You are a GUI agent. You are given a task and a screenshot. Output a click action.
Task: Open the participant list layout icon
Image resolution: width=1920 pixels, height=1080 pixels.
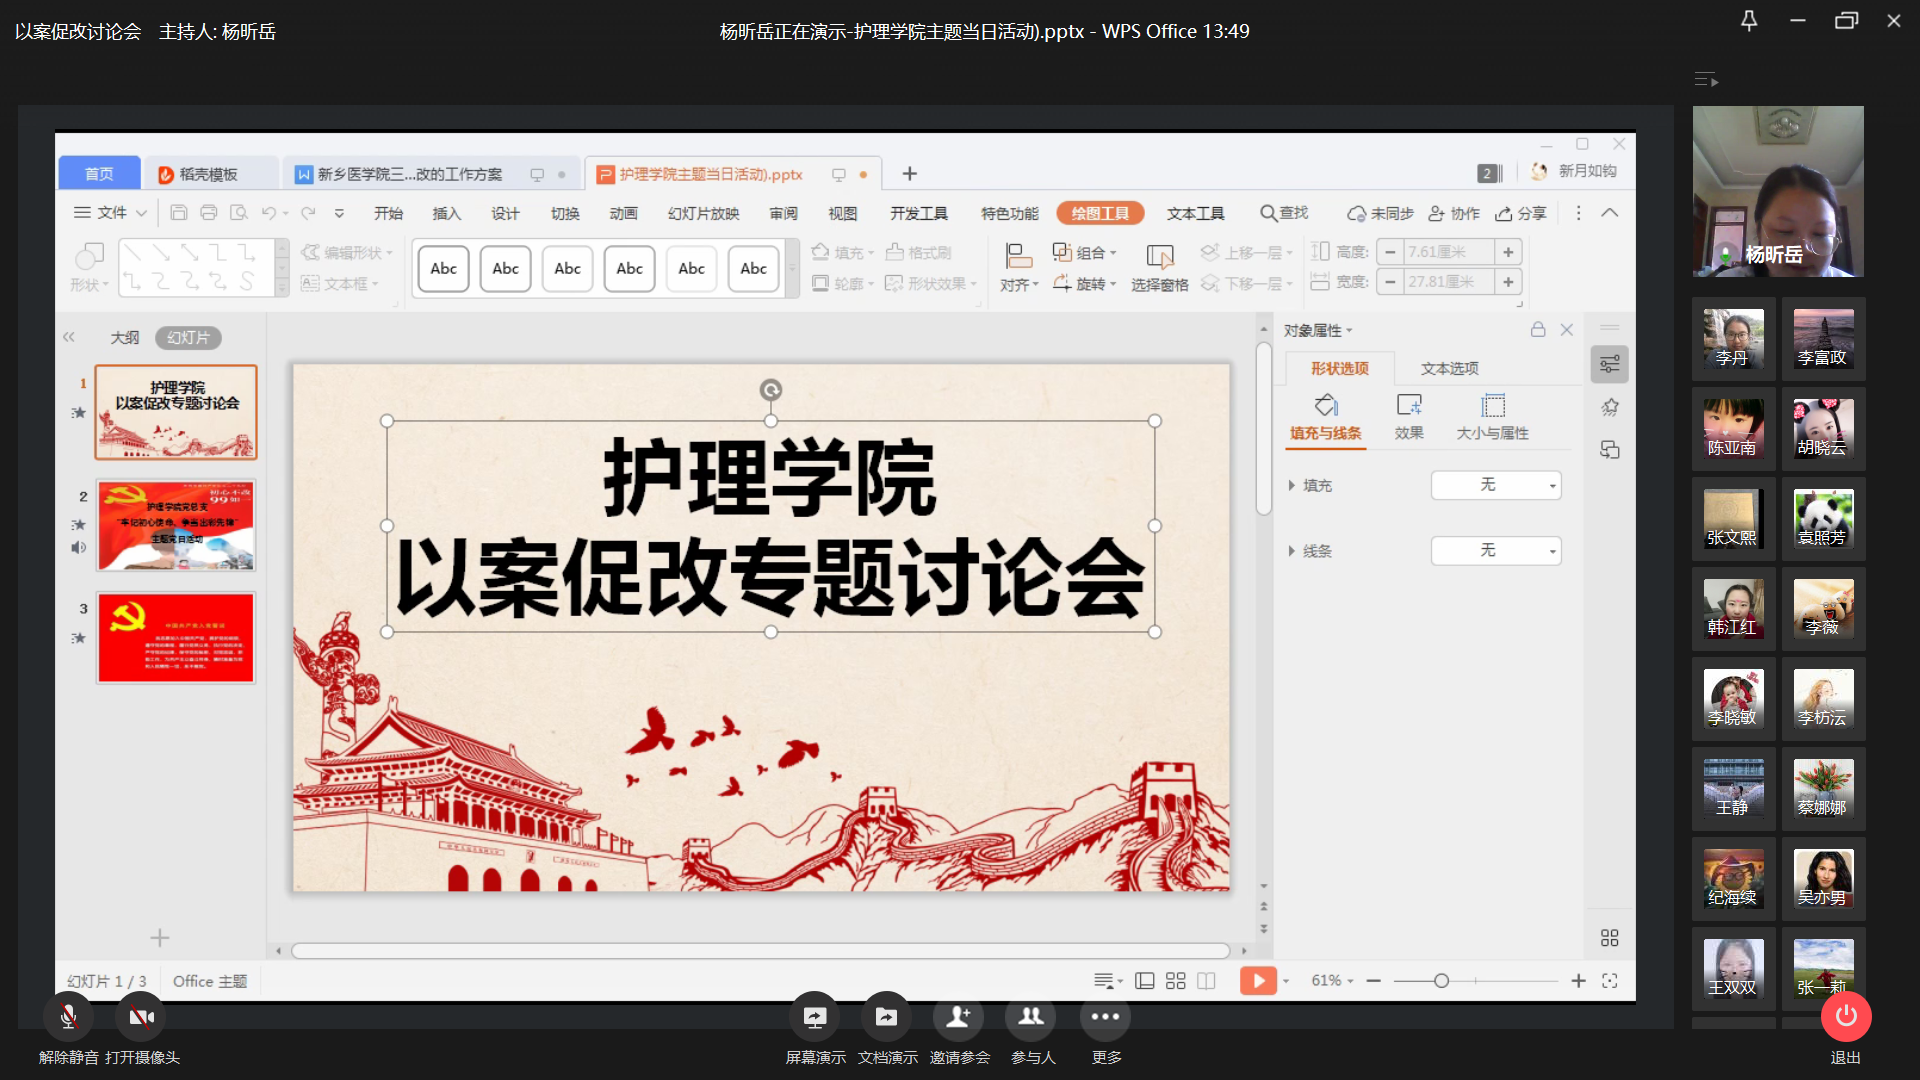[x=1705, y=80]
